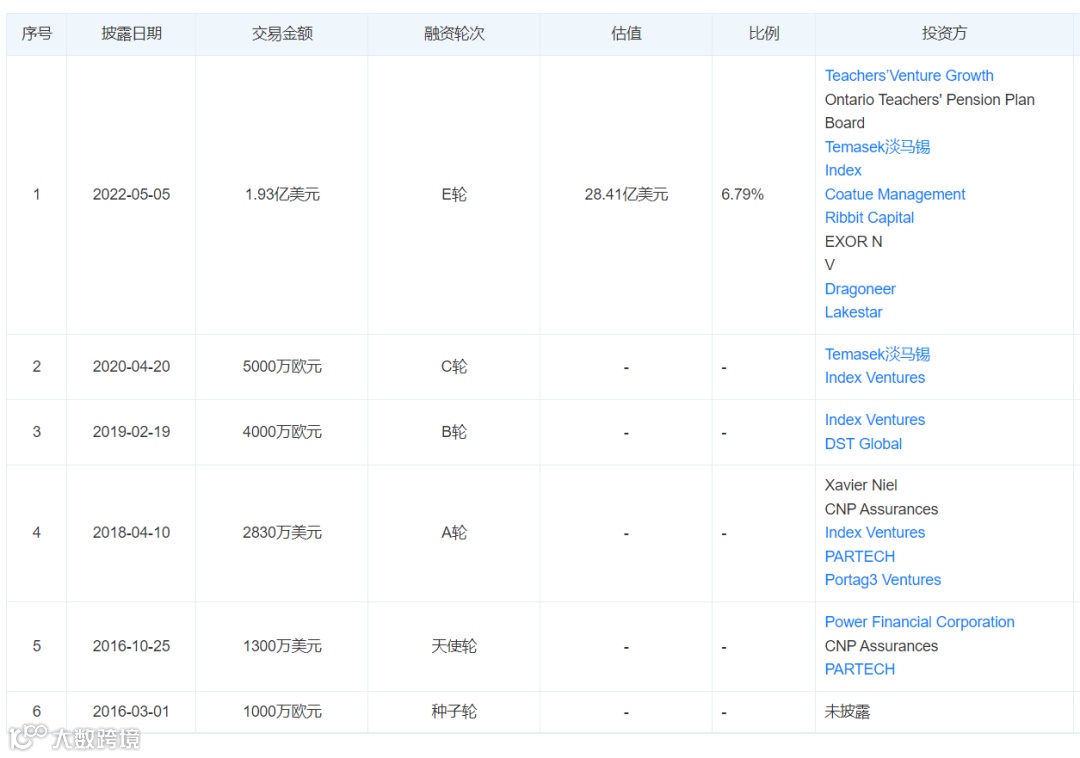Image resolution: width=1080 pixels, height=758 pixels.
Task: Select the EXOR N investor text
Action: click(853, 242)
